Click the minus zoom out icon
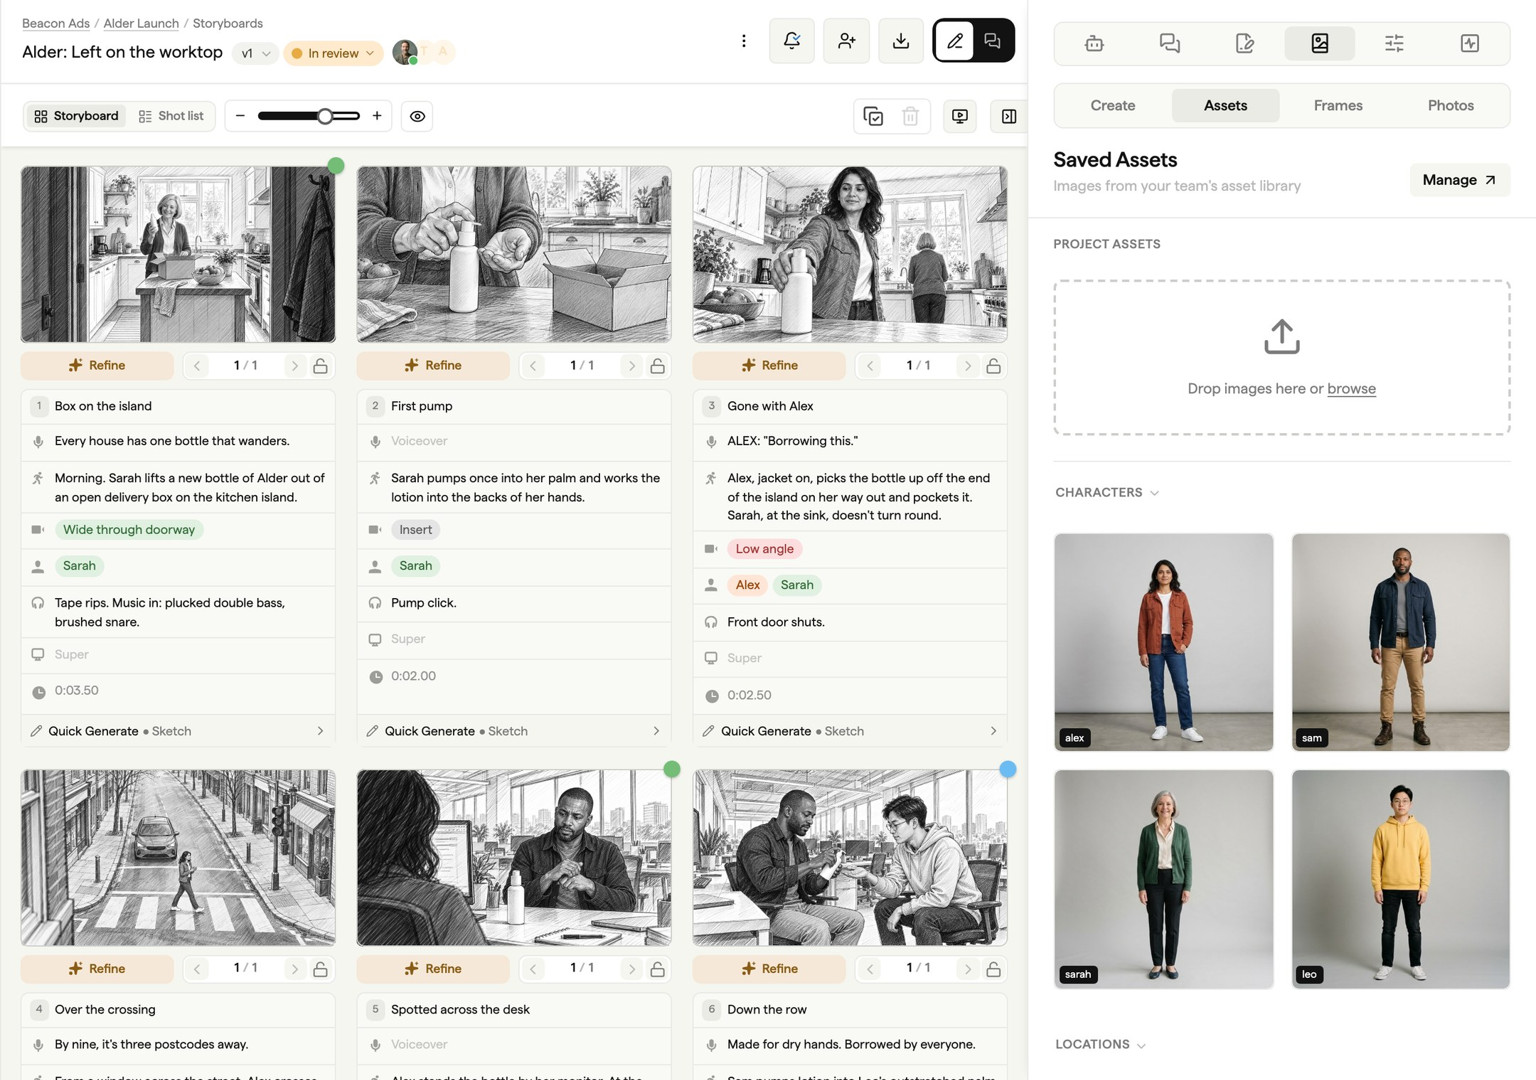 point(240,116)
